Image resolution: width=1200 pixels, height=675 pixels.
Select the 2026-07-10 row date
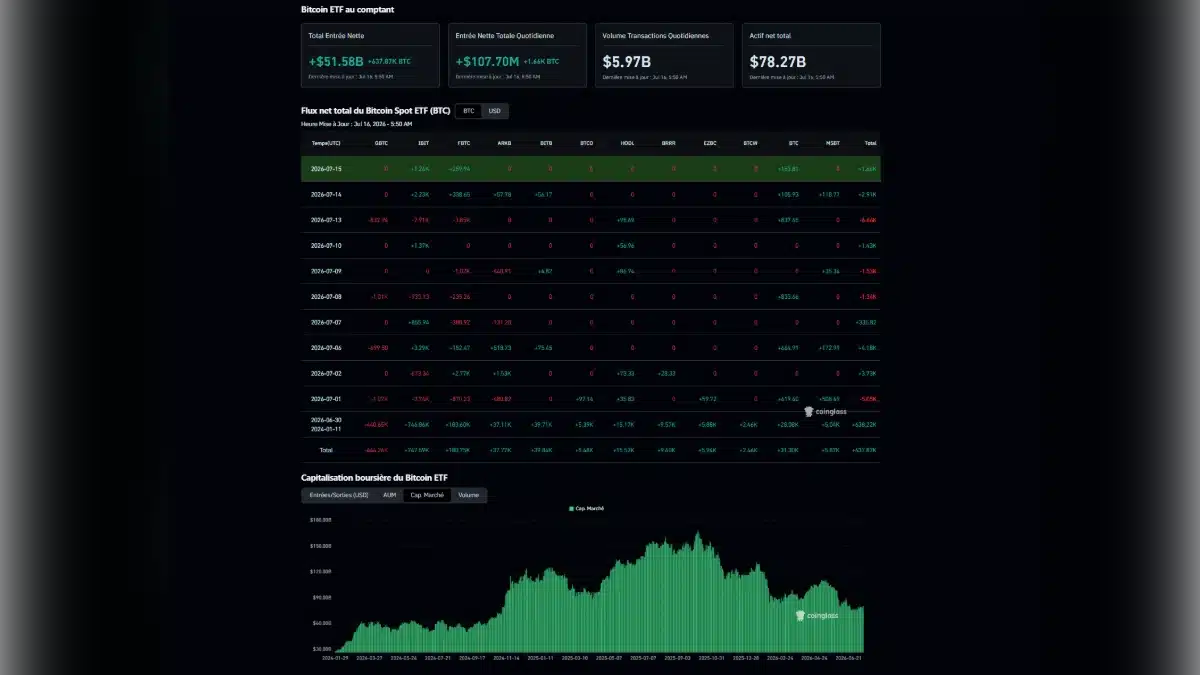[327, 245]
